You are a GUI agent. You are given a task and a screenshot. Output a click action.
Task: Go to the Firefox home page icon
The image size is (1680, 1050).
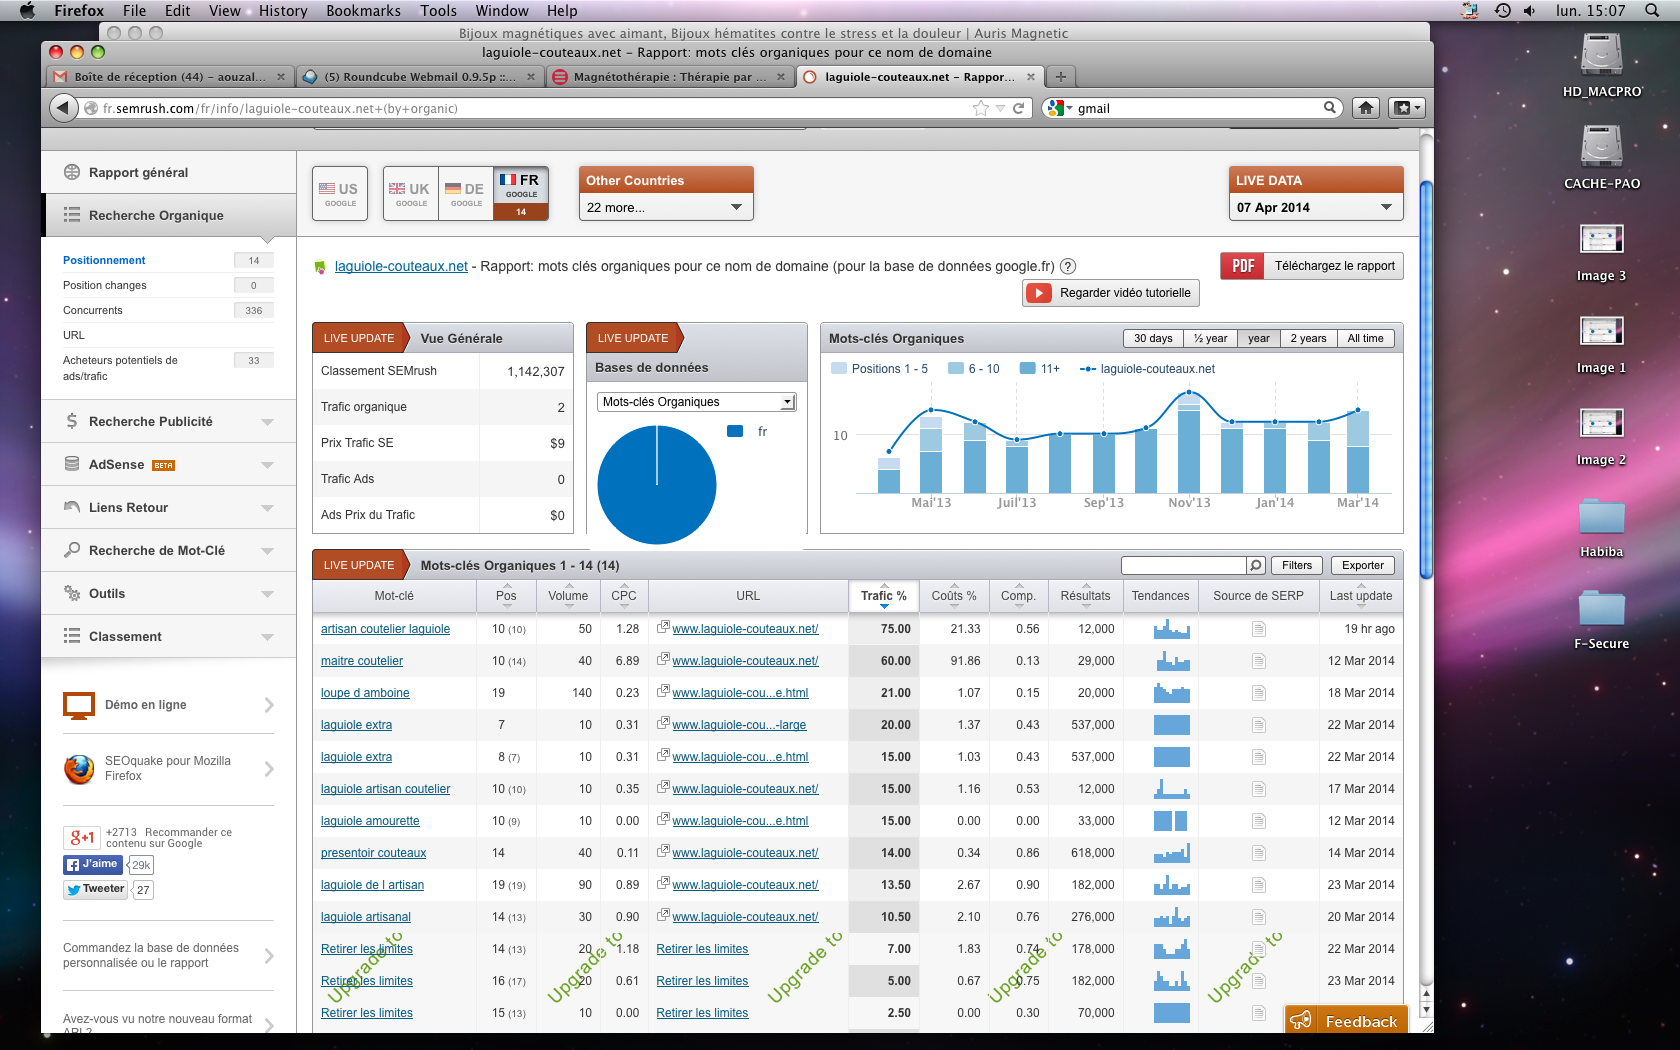[x=1366, y=108]
